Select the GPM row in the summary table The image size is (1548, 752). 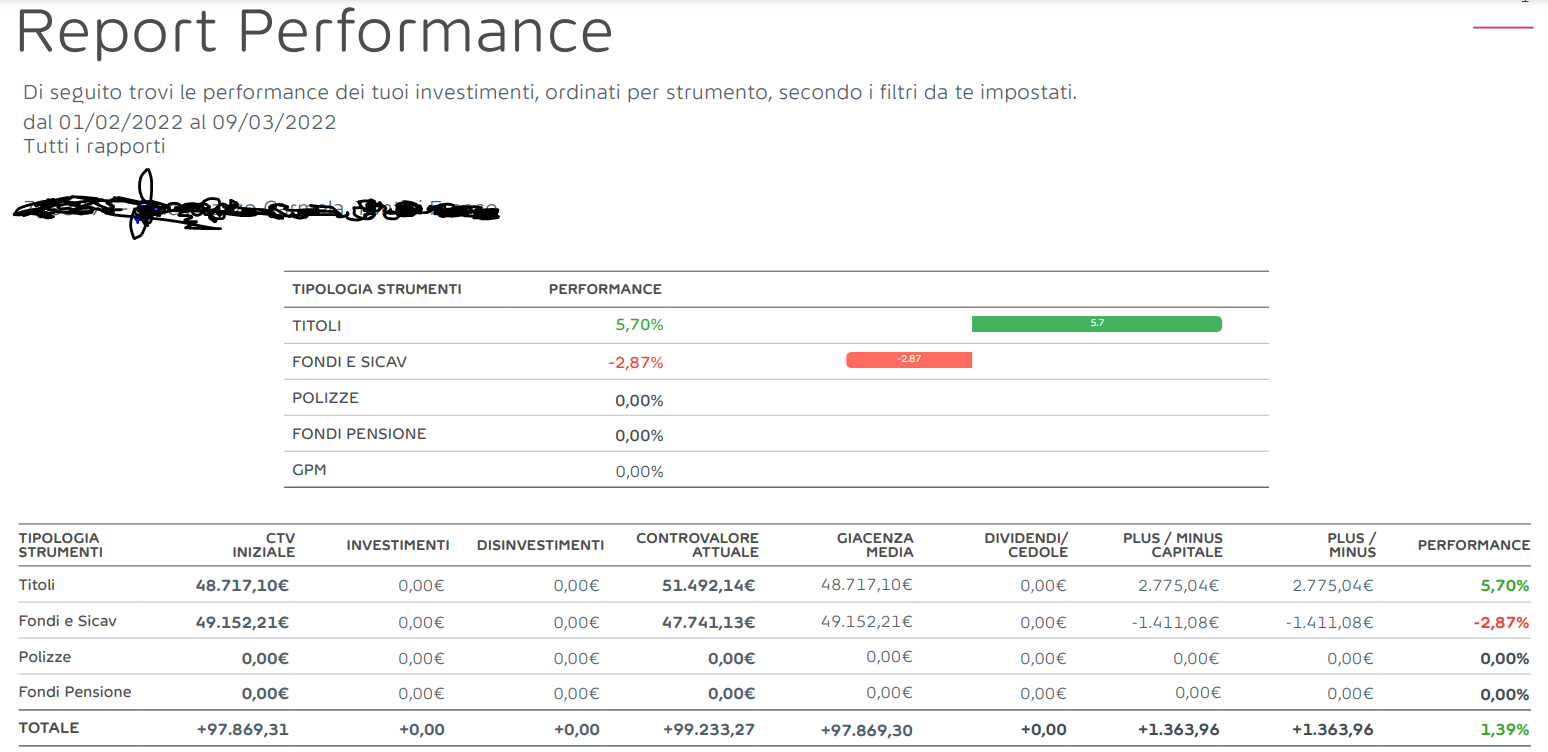(x=309, y=470)
